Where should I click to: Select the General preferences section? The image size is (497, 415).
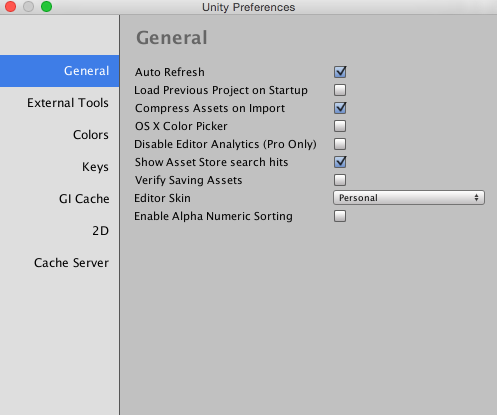click(59, 71)
